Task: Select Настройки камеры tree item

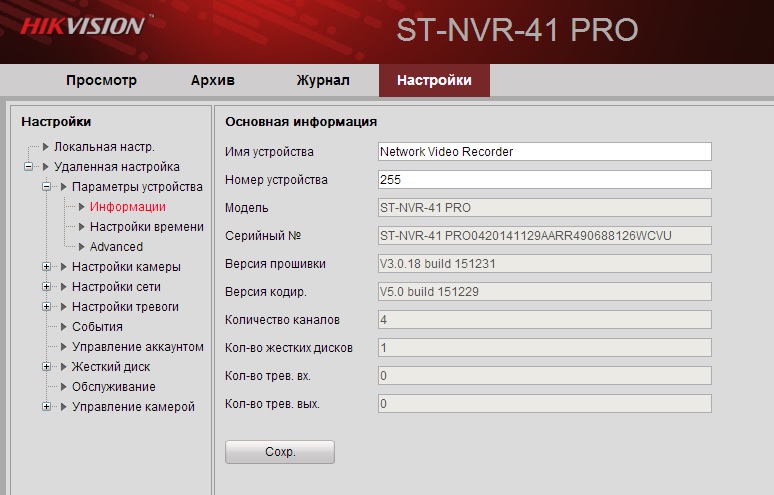Action: [126, 267]
